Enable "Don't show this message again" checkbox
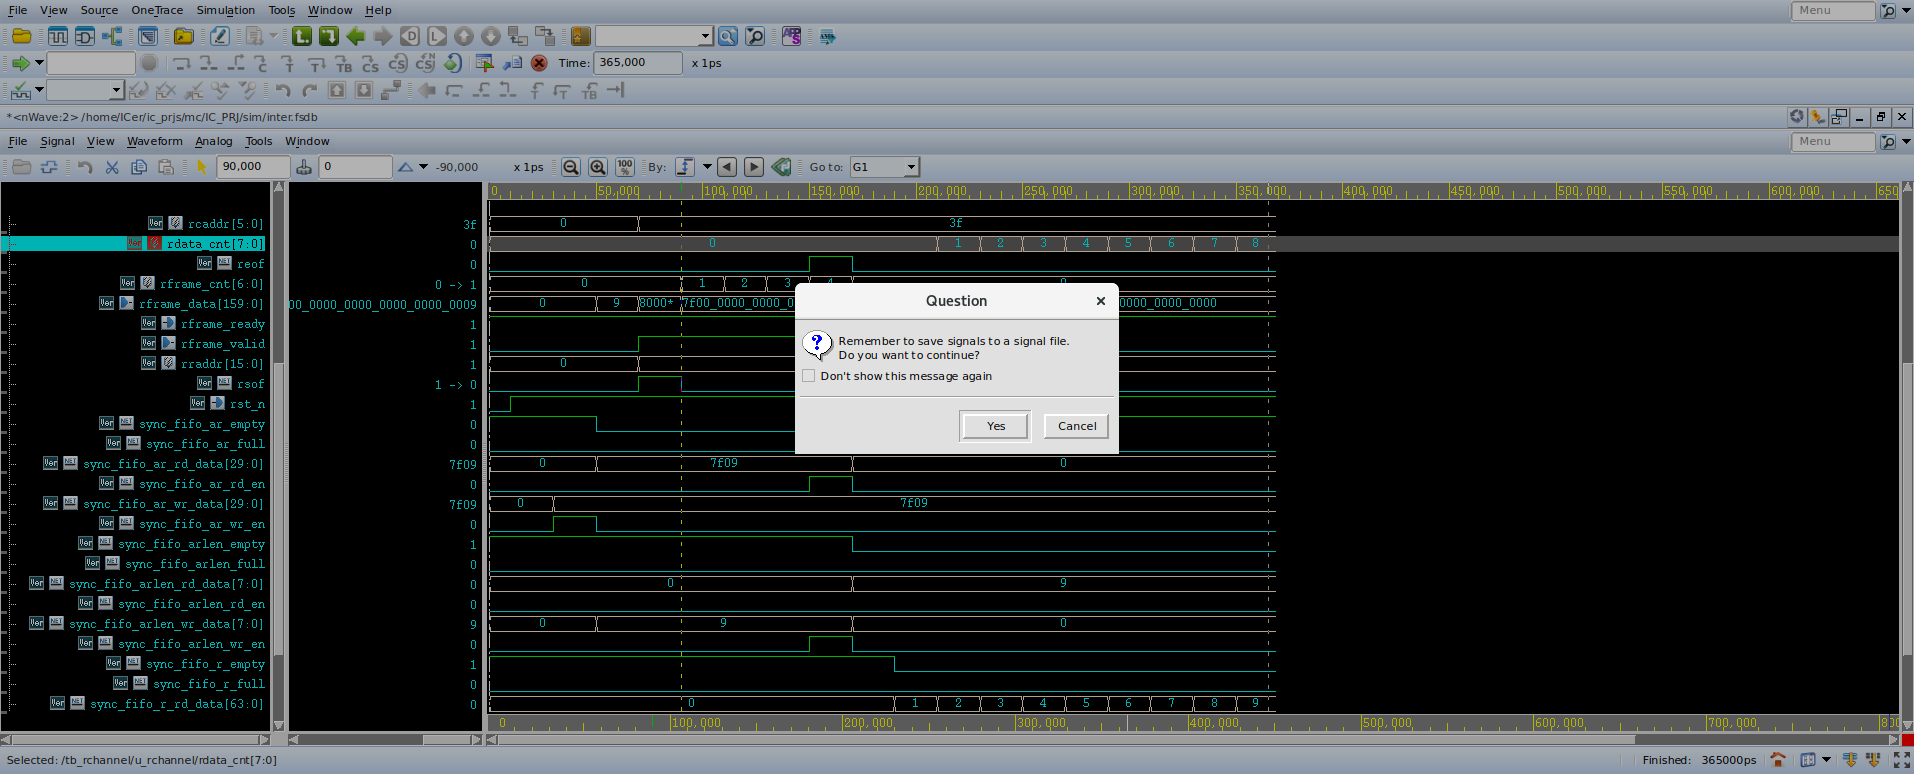The height and width of the screenshot is (774, 1914). click(809, 376)
